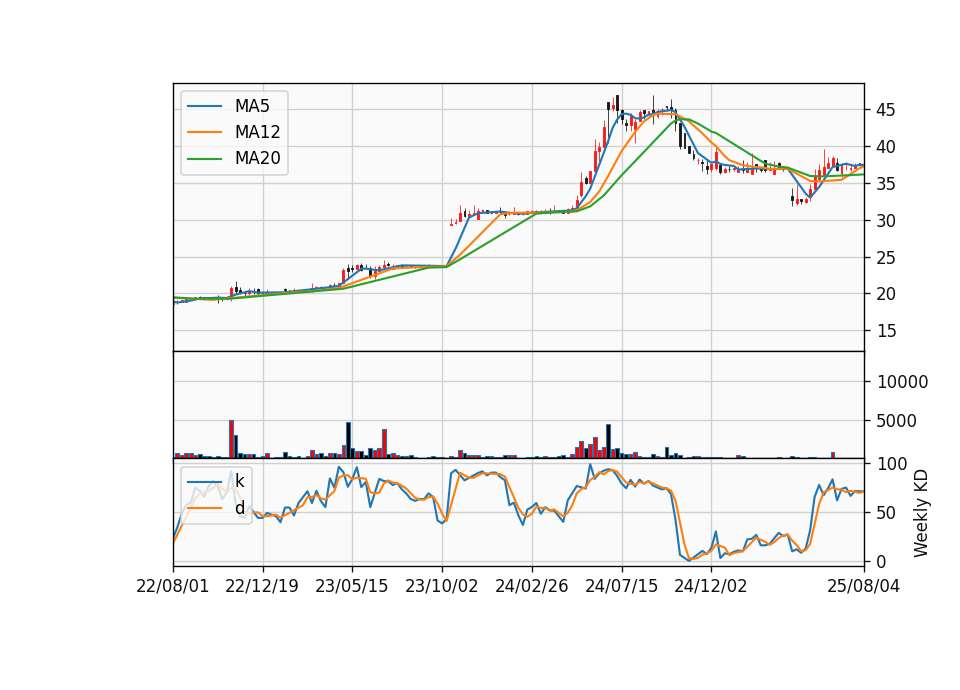Click the price axis value 25
Screen dimensions: 960x690
885,258
